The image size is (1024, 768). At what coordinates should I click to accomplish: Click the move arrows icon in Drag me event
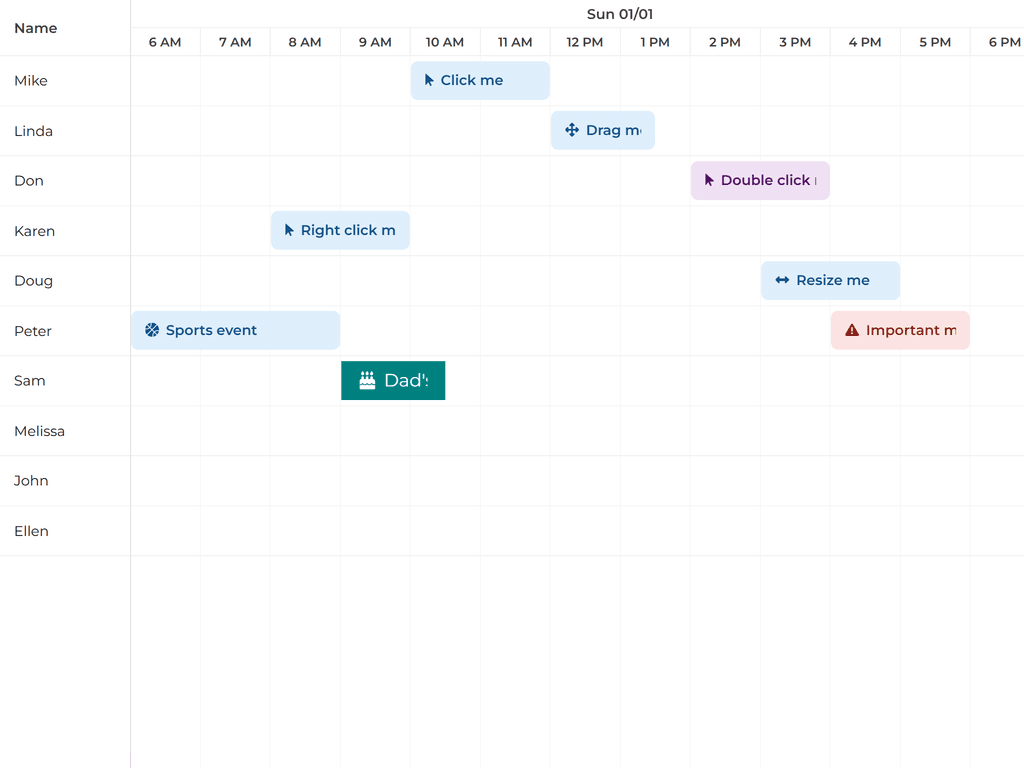point(572,130)
